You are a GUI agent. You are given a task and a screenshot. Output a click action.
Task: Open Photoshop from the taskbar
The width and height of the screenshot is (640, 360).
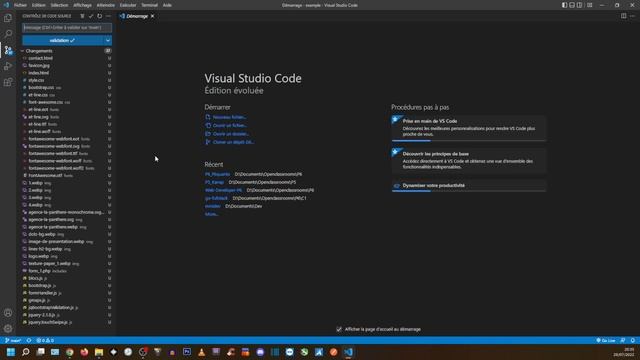pos(187,352)
